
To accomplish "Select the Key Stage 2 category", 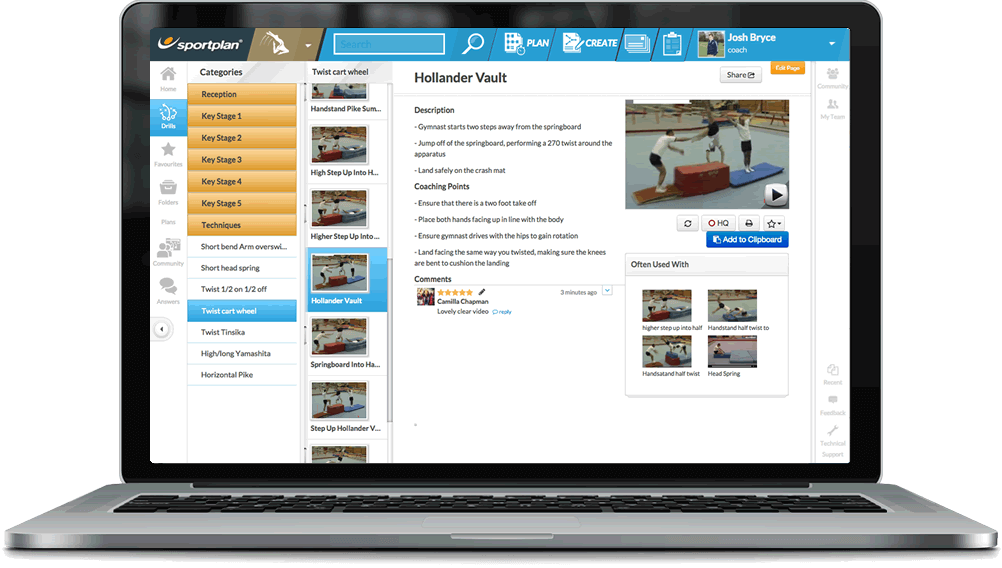I will (x=242, y=137).
